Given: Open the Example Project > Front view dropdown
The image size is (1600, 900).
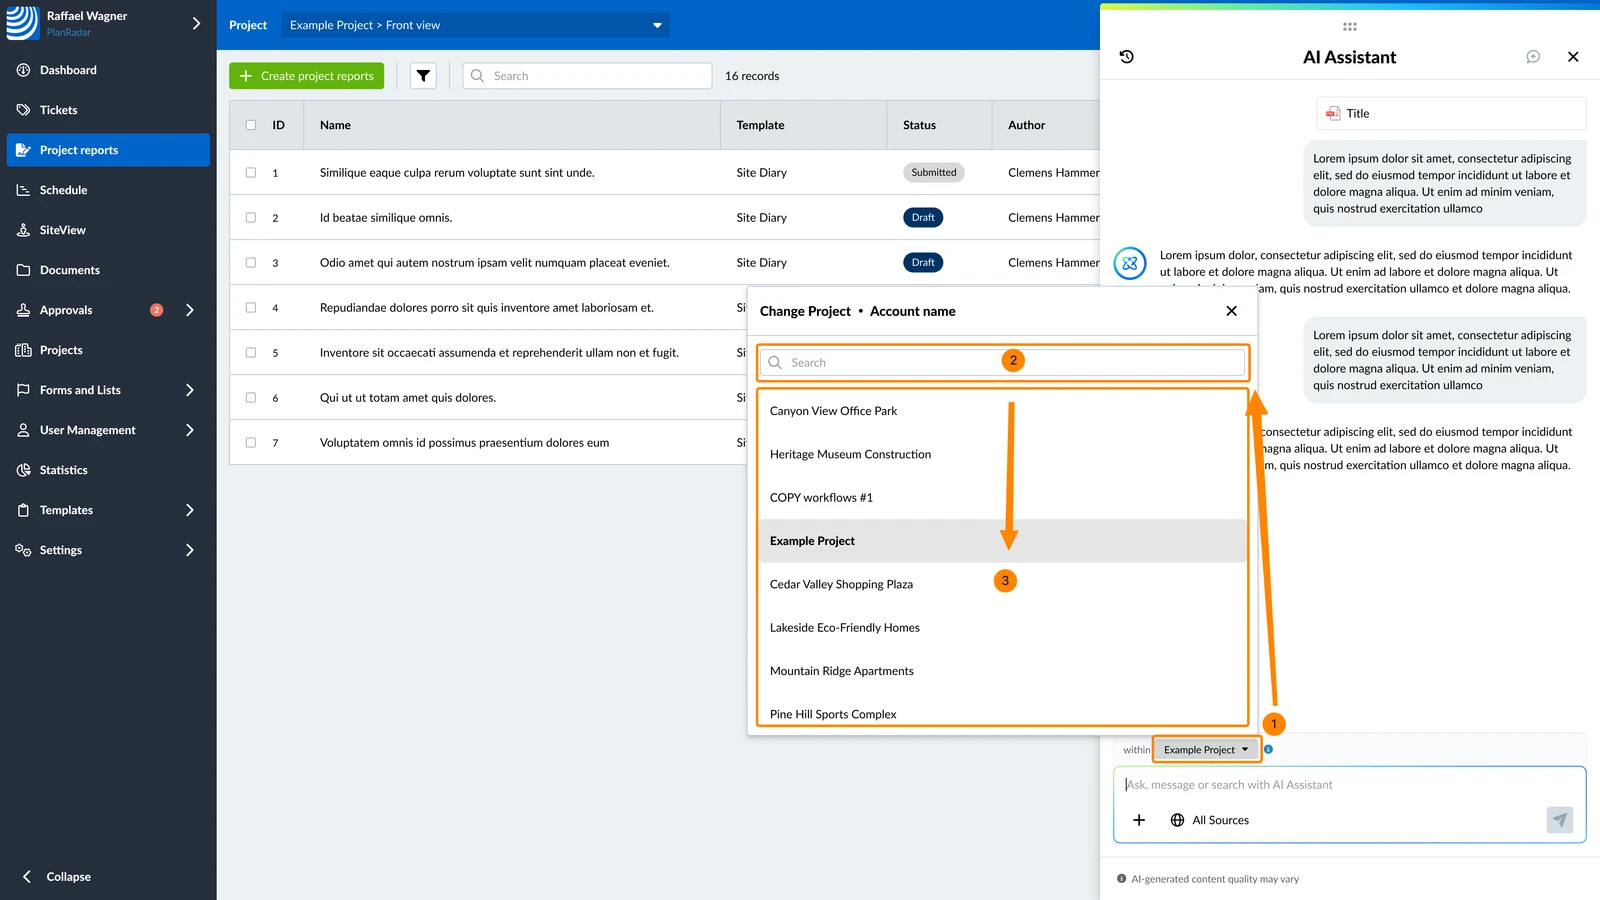Looking at the screenshot, I should [x=475, y=25].
